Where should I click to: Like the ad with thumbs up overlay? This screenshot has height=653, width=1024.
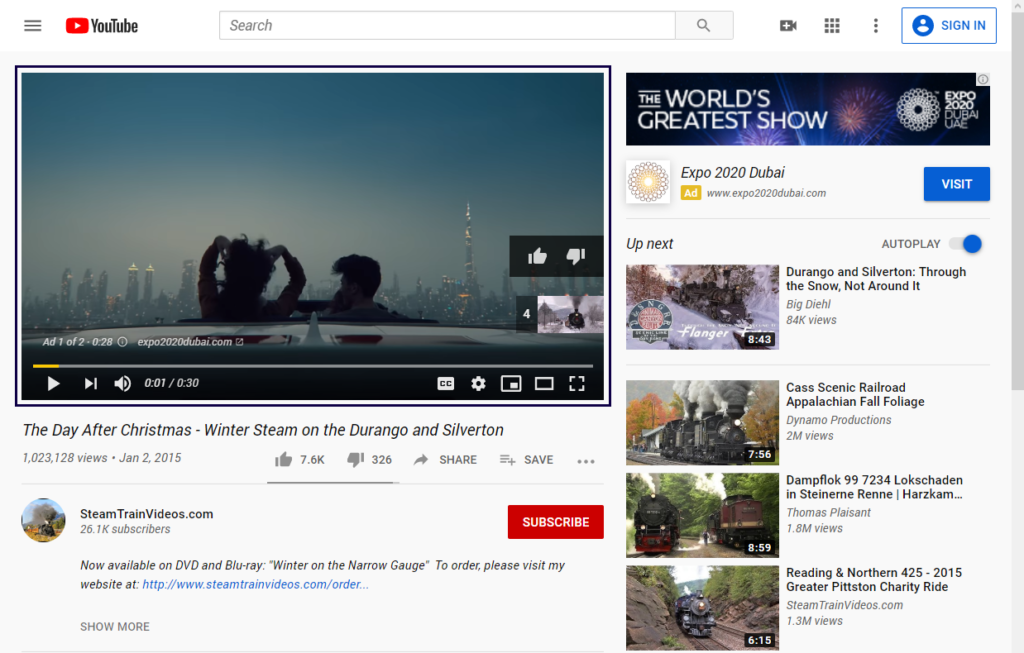click(x=537, y=256)
